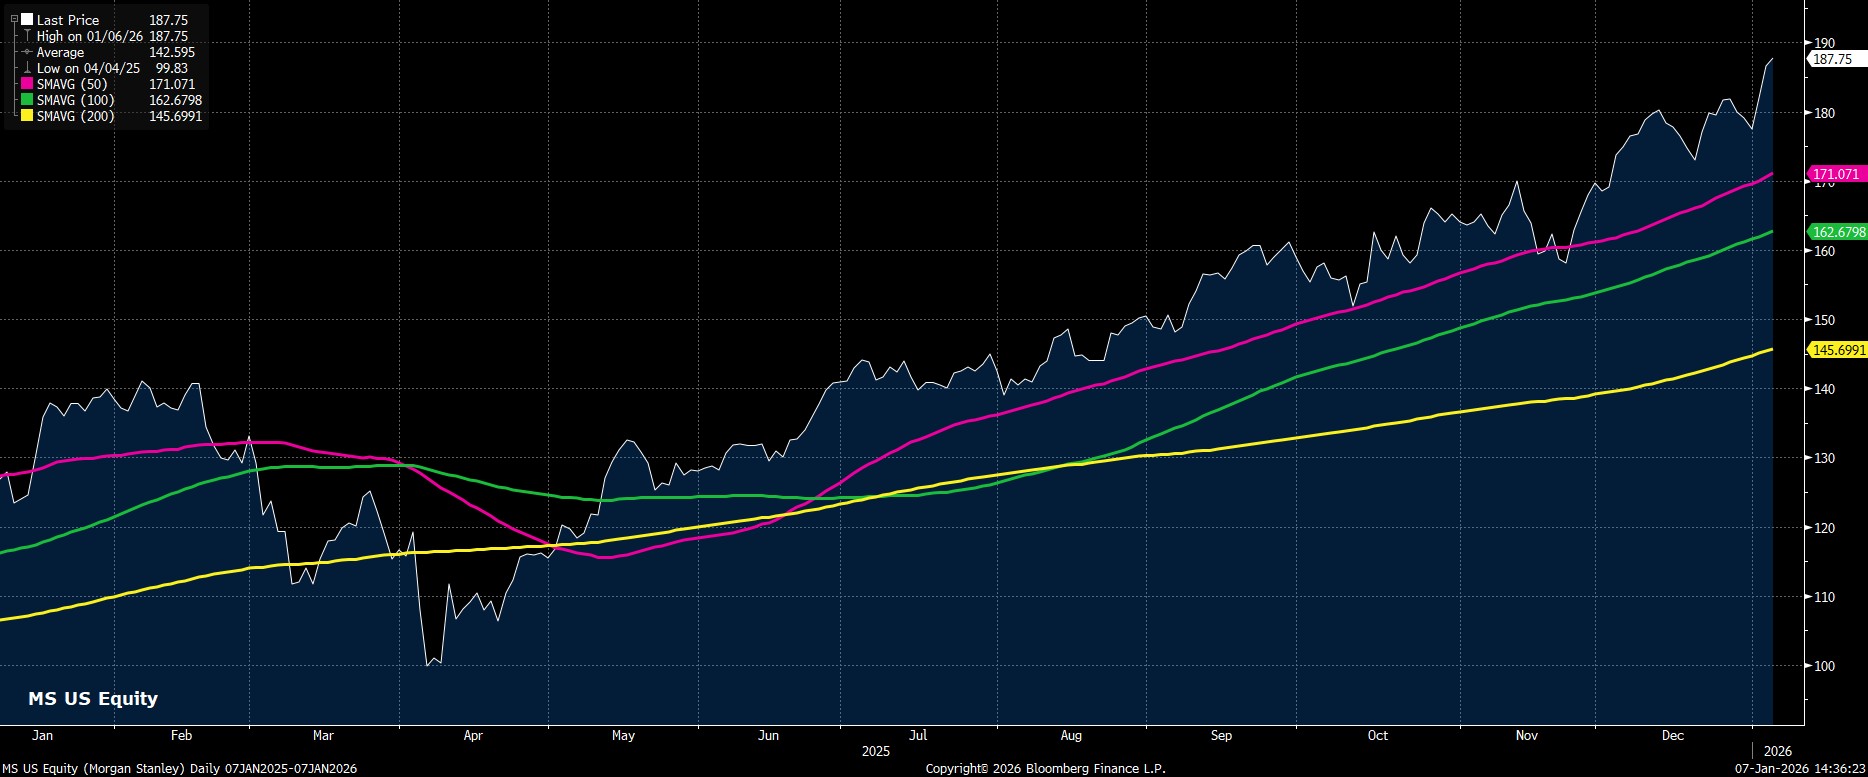The height and width of the screenshot is (777, 1868).
Task: Click the Sep label on the date axis
Action: (x=1221, y=735)
